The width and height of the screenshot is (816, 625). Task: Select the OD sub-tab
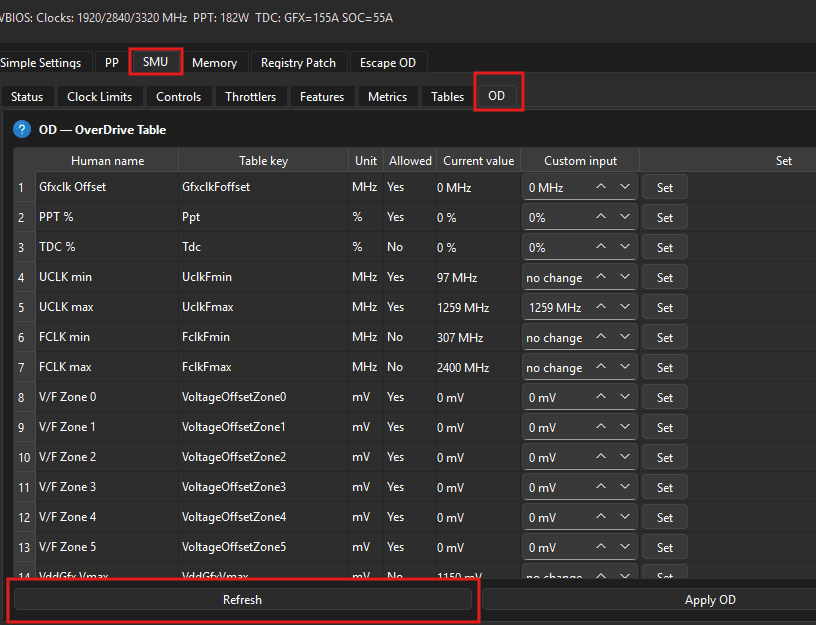pyautogui.click(x=496, y=96)
